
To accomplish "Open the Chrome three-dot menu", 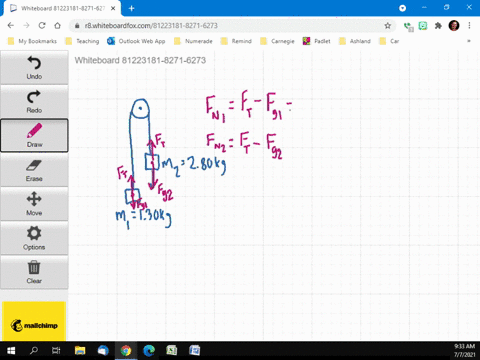I will pyautogui.click(x=469, y=26).
